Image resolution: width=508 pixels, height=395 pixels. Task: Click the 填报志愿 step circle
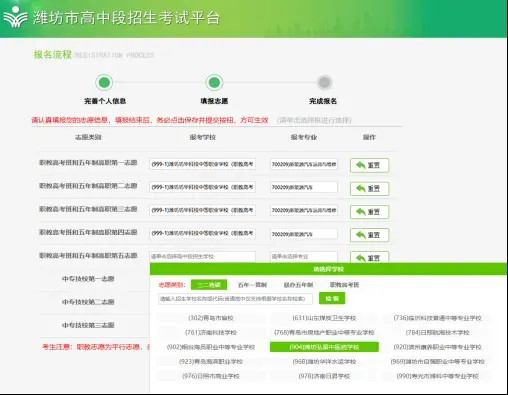214,82
